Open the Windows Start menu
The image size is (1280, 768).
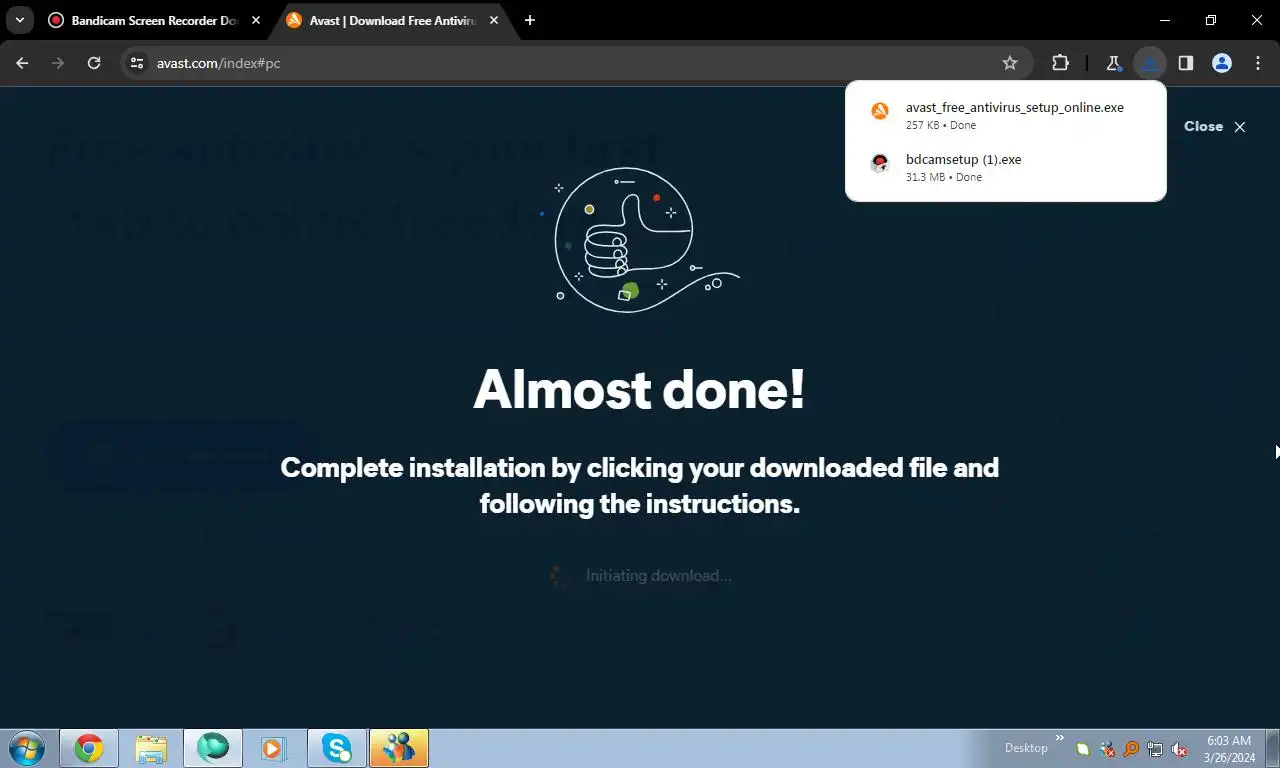click(x=27, y=748)
